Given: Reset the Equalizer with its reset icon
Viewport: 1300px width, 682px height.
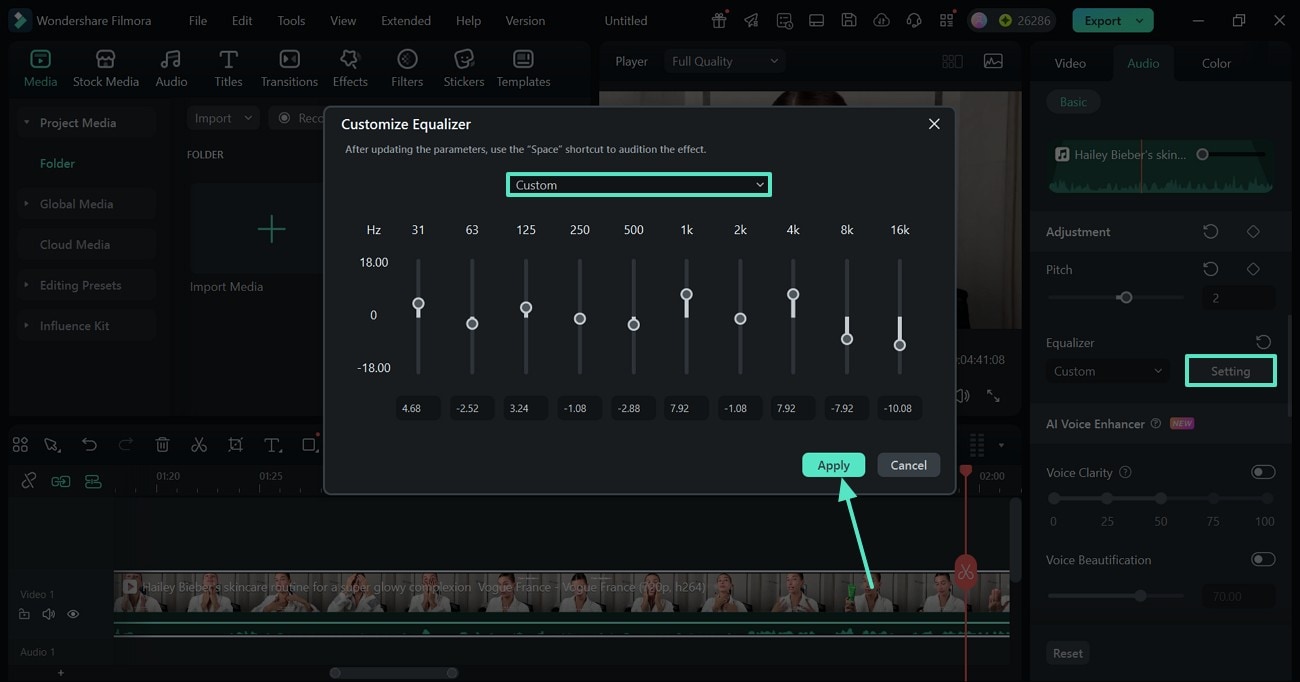Looking at the screenshot, I should click(x=1263, y=342).
